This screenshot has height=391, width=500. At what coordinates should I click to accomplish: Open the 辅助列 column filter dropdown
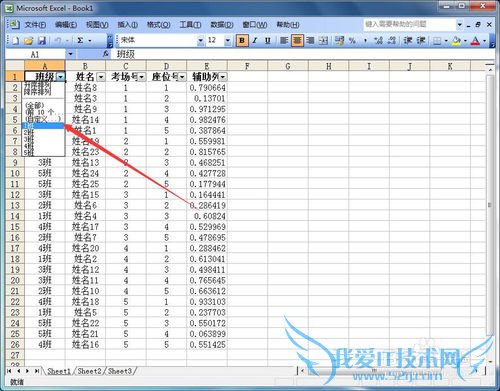[x=223, y=77]
